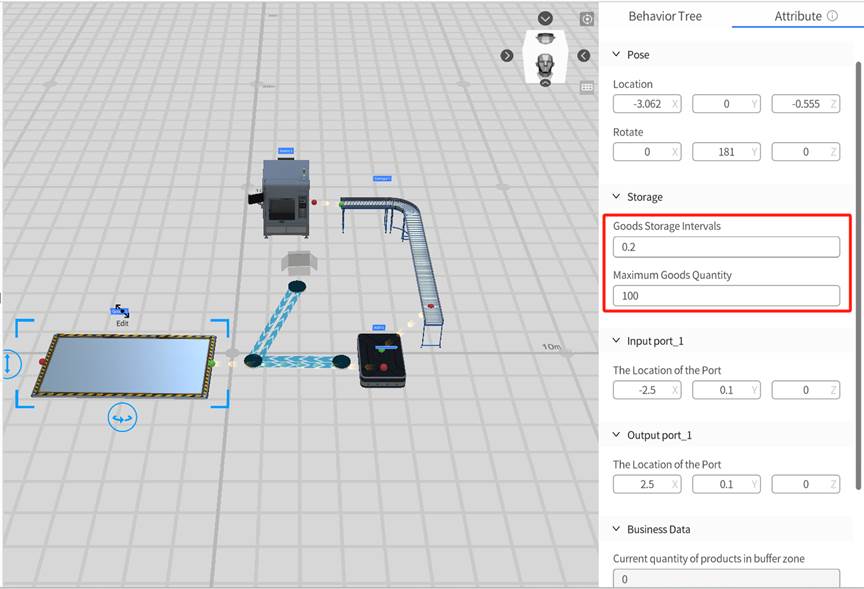The image size is (864, 589).
Task: Click the vertical move handle left of buffer
Action: tap(8, 363)
